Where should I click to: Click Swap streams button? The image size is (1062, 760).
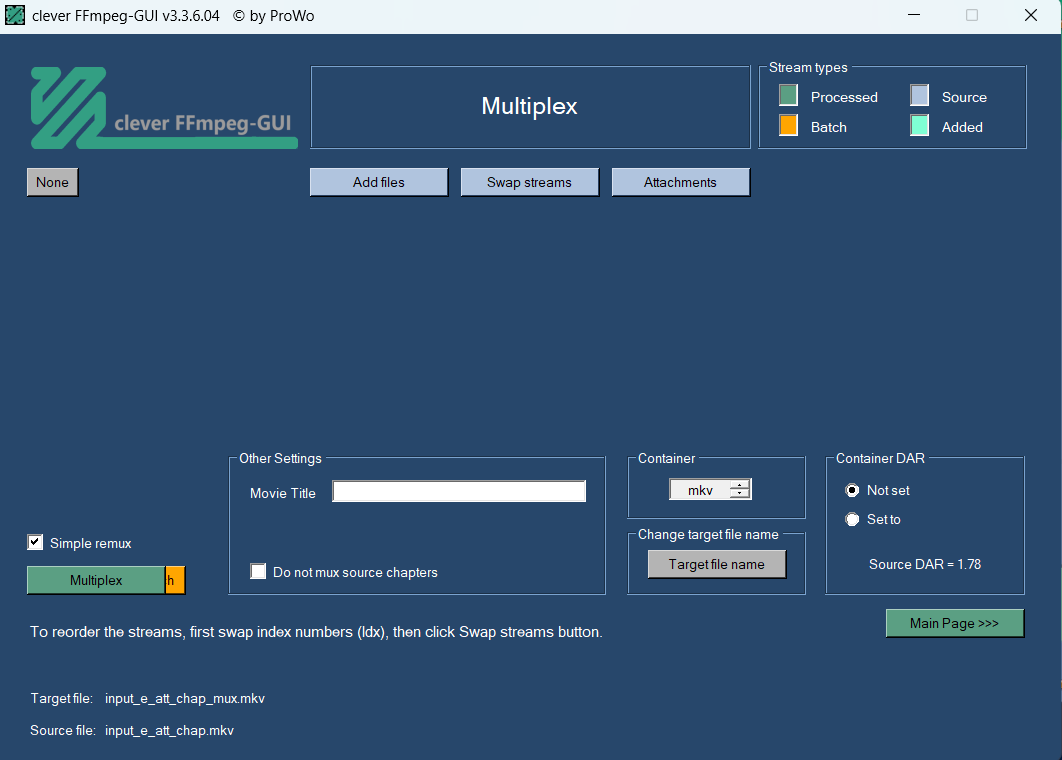(530, 182)
